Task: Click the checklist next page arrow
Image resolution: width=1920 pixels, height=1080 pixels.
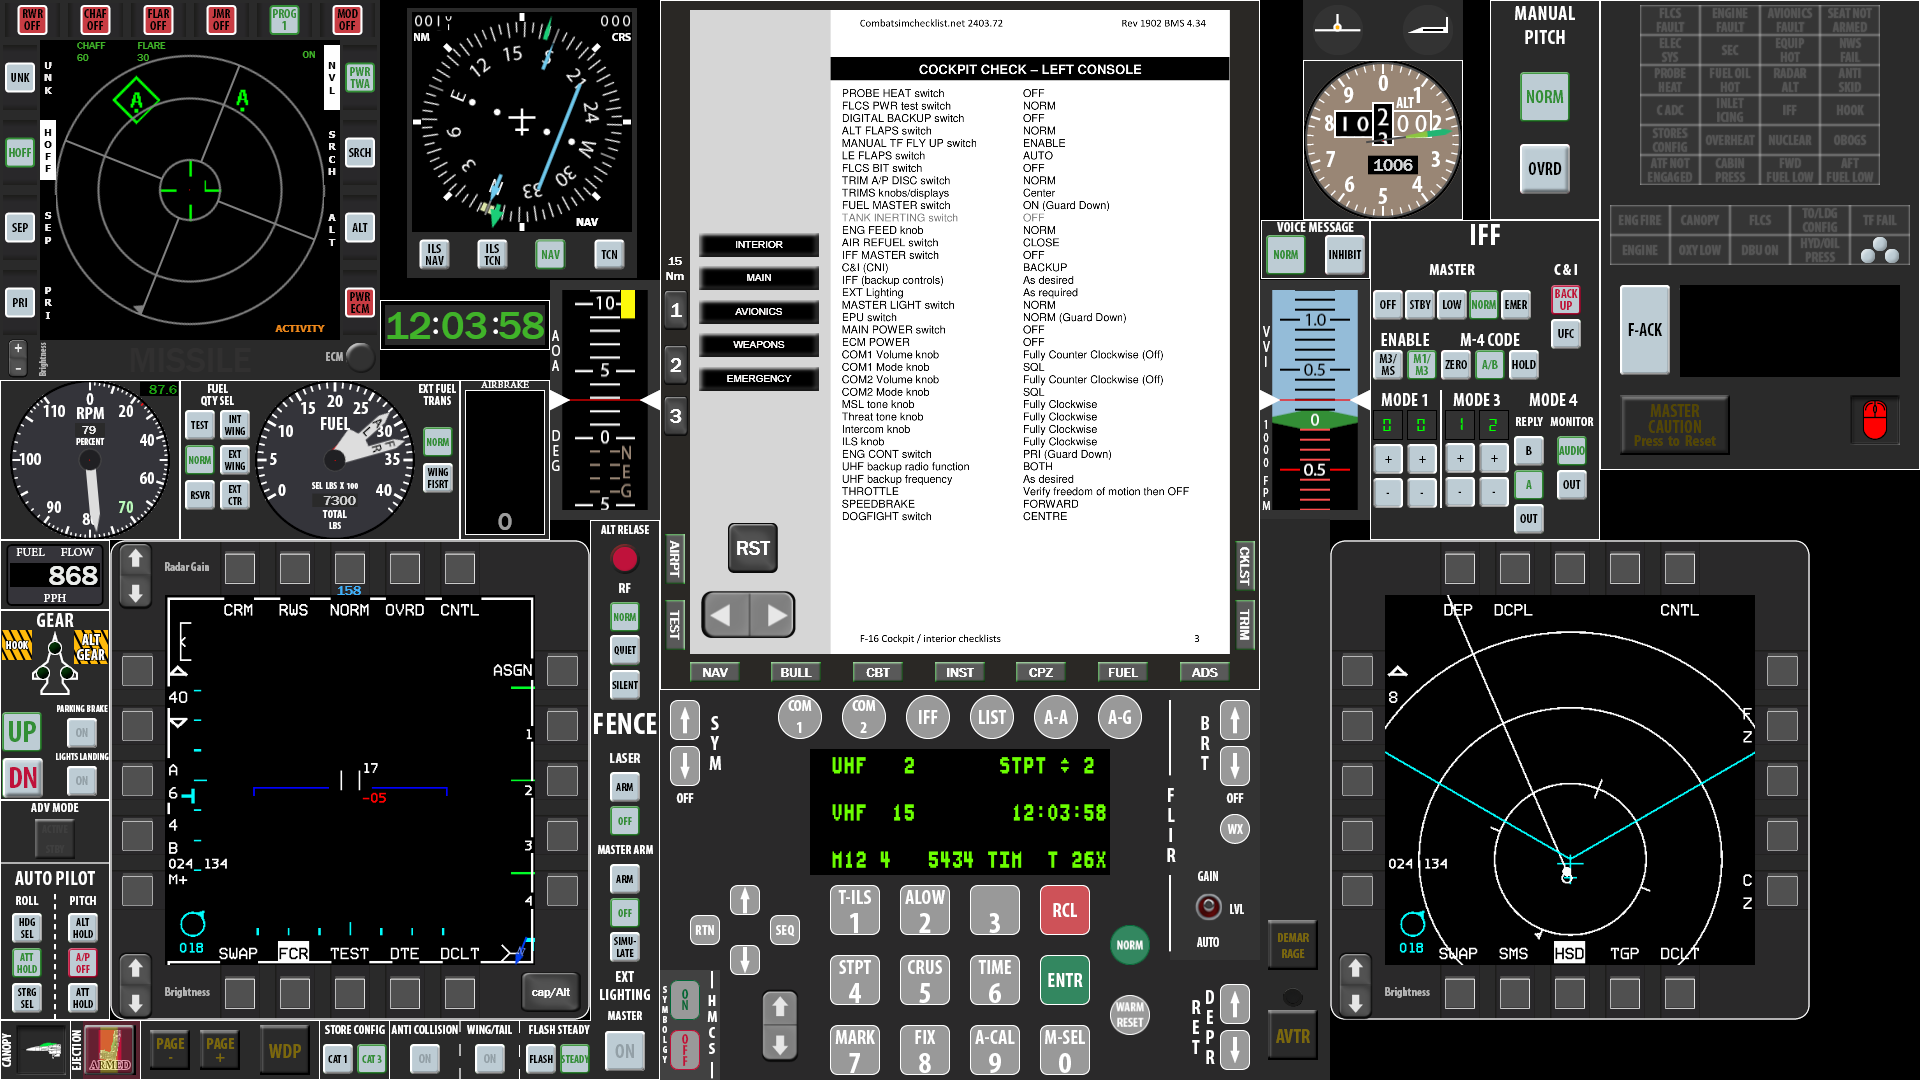Action: point(775,615)
